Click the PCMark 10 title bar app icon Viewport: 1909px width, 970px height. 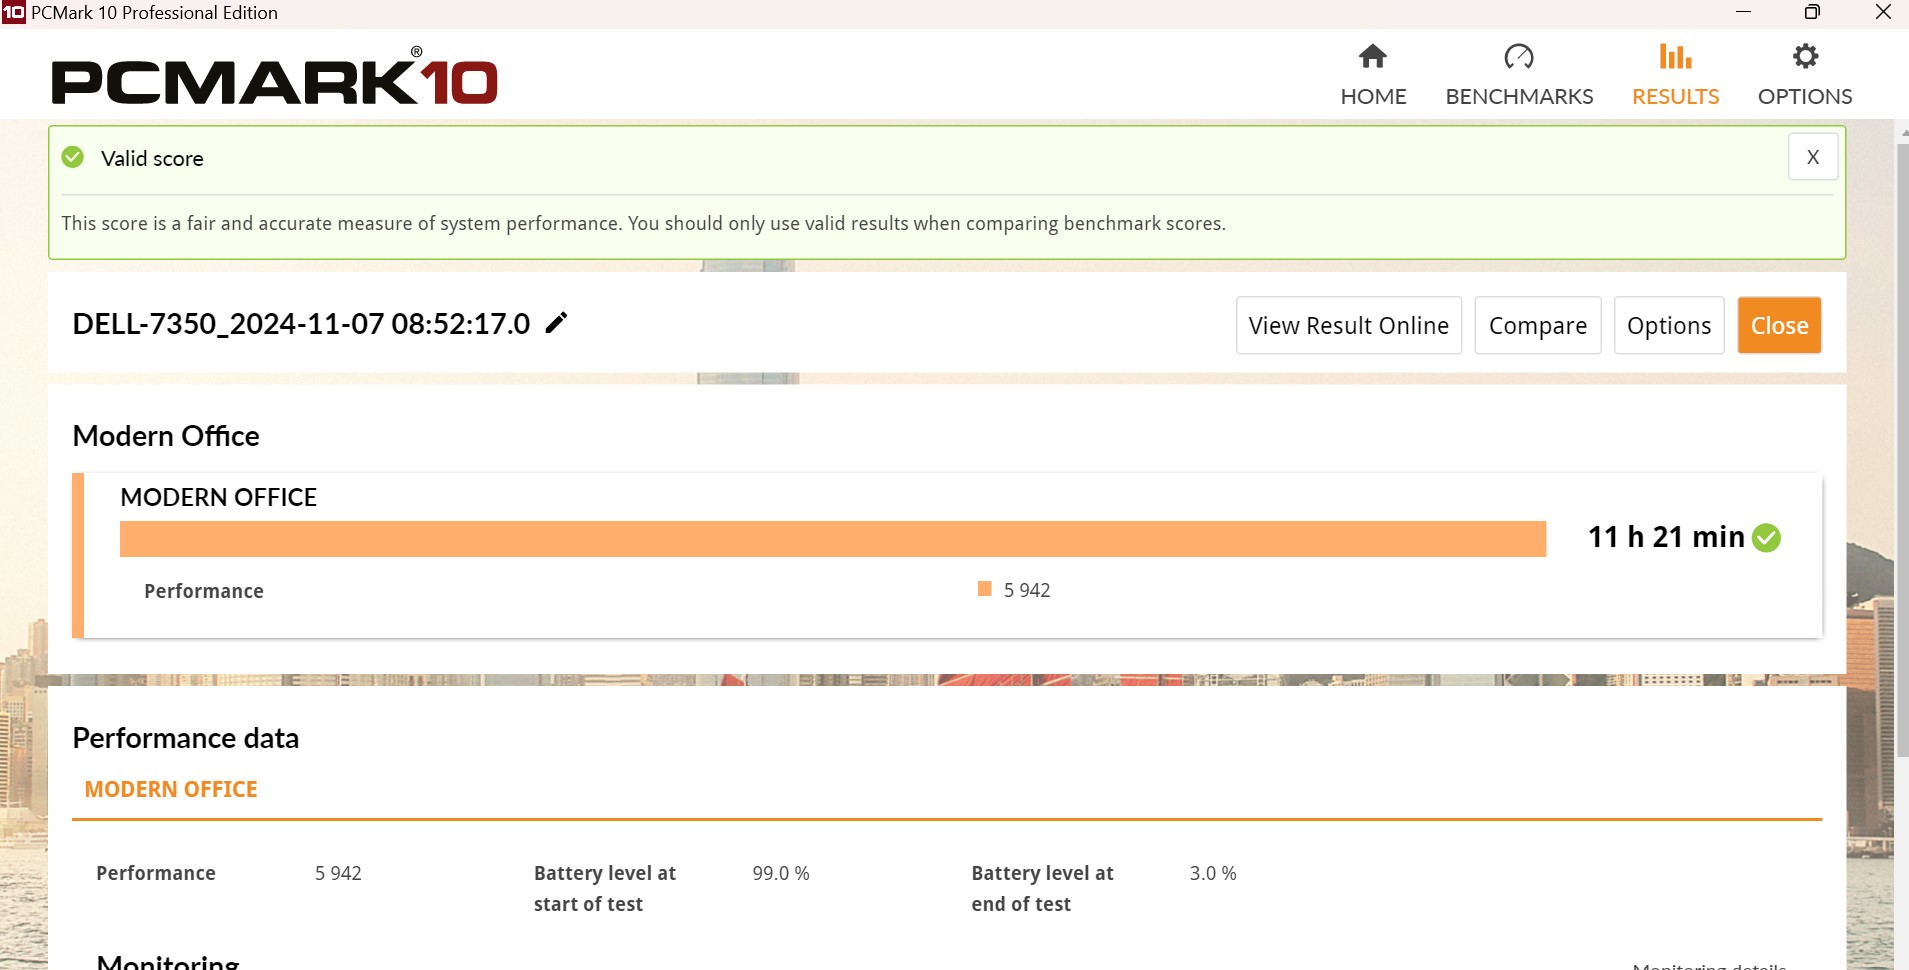tap(13, 13)
